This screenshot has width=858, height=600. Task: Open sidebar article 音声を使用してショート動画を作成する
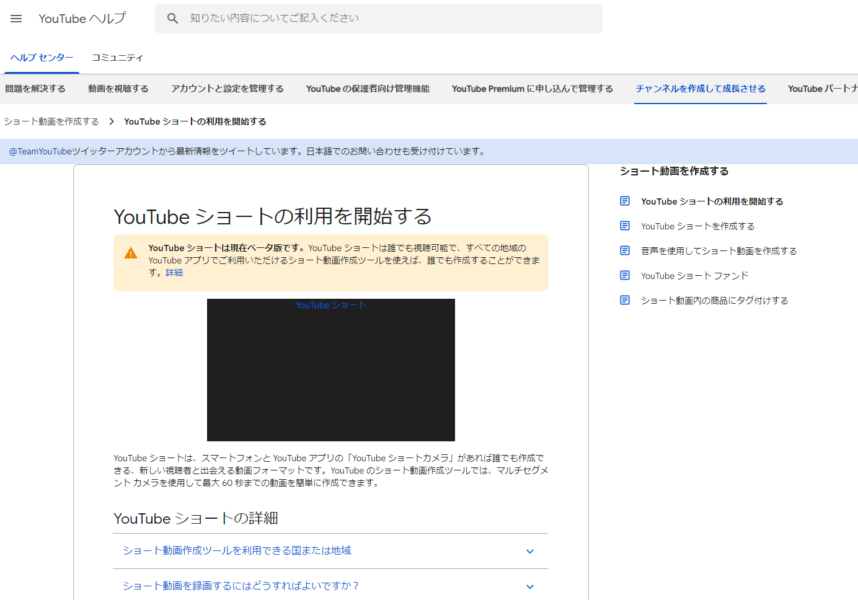719,251
